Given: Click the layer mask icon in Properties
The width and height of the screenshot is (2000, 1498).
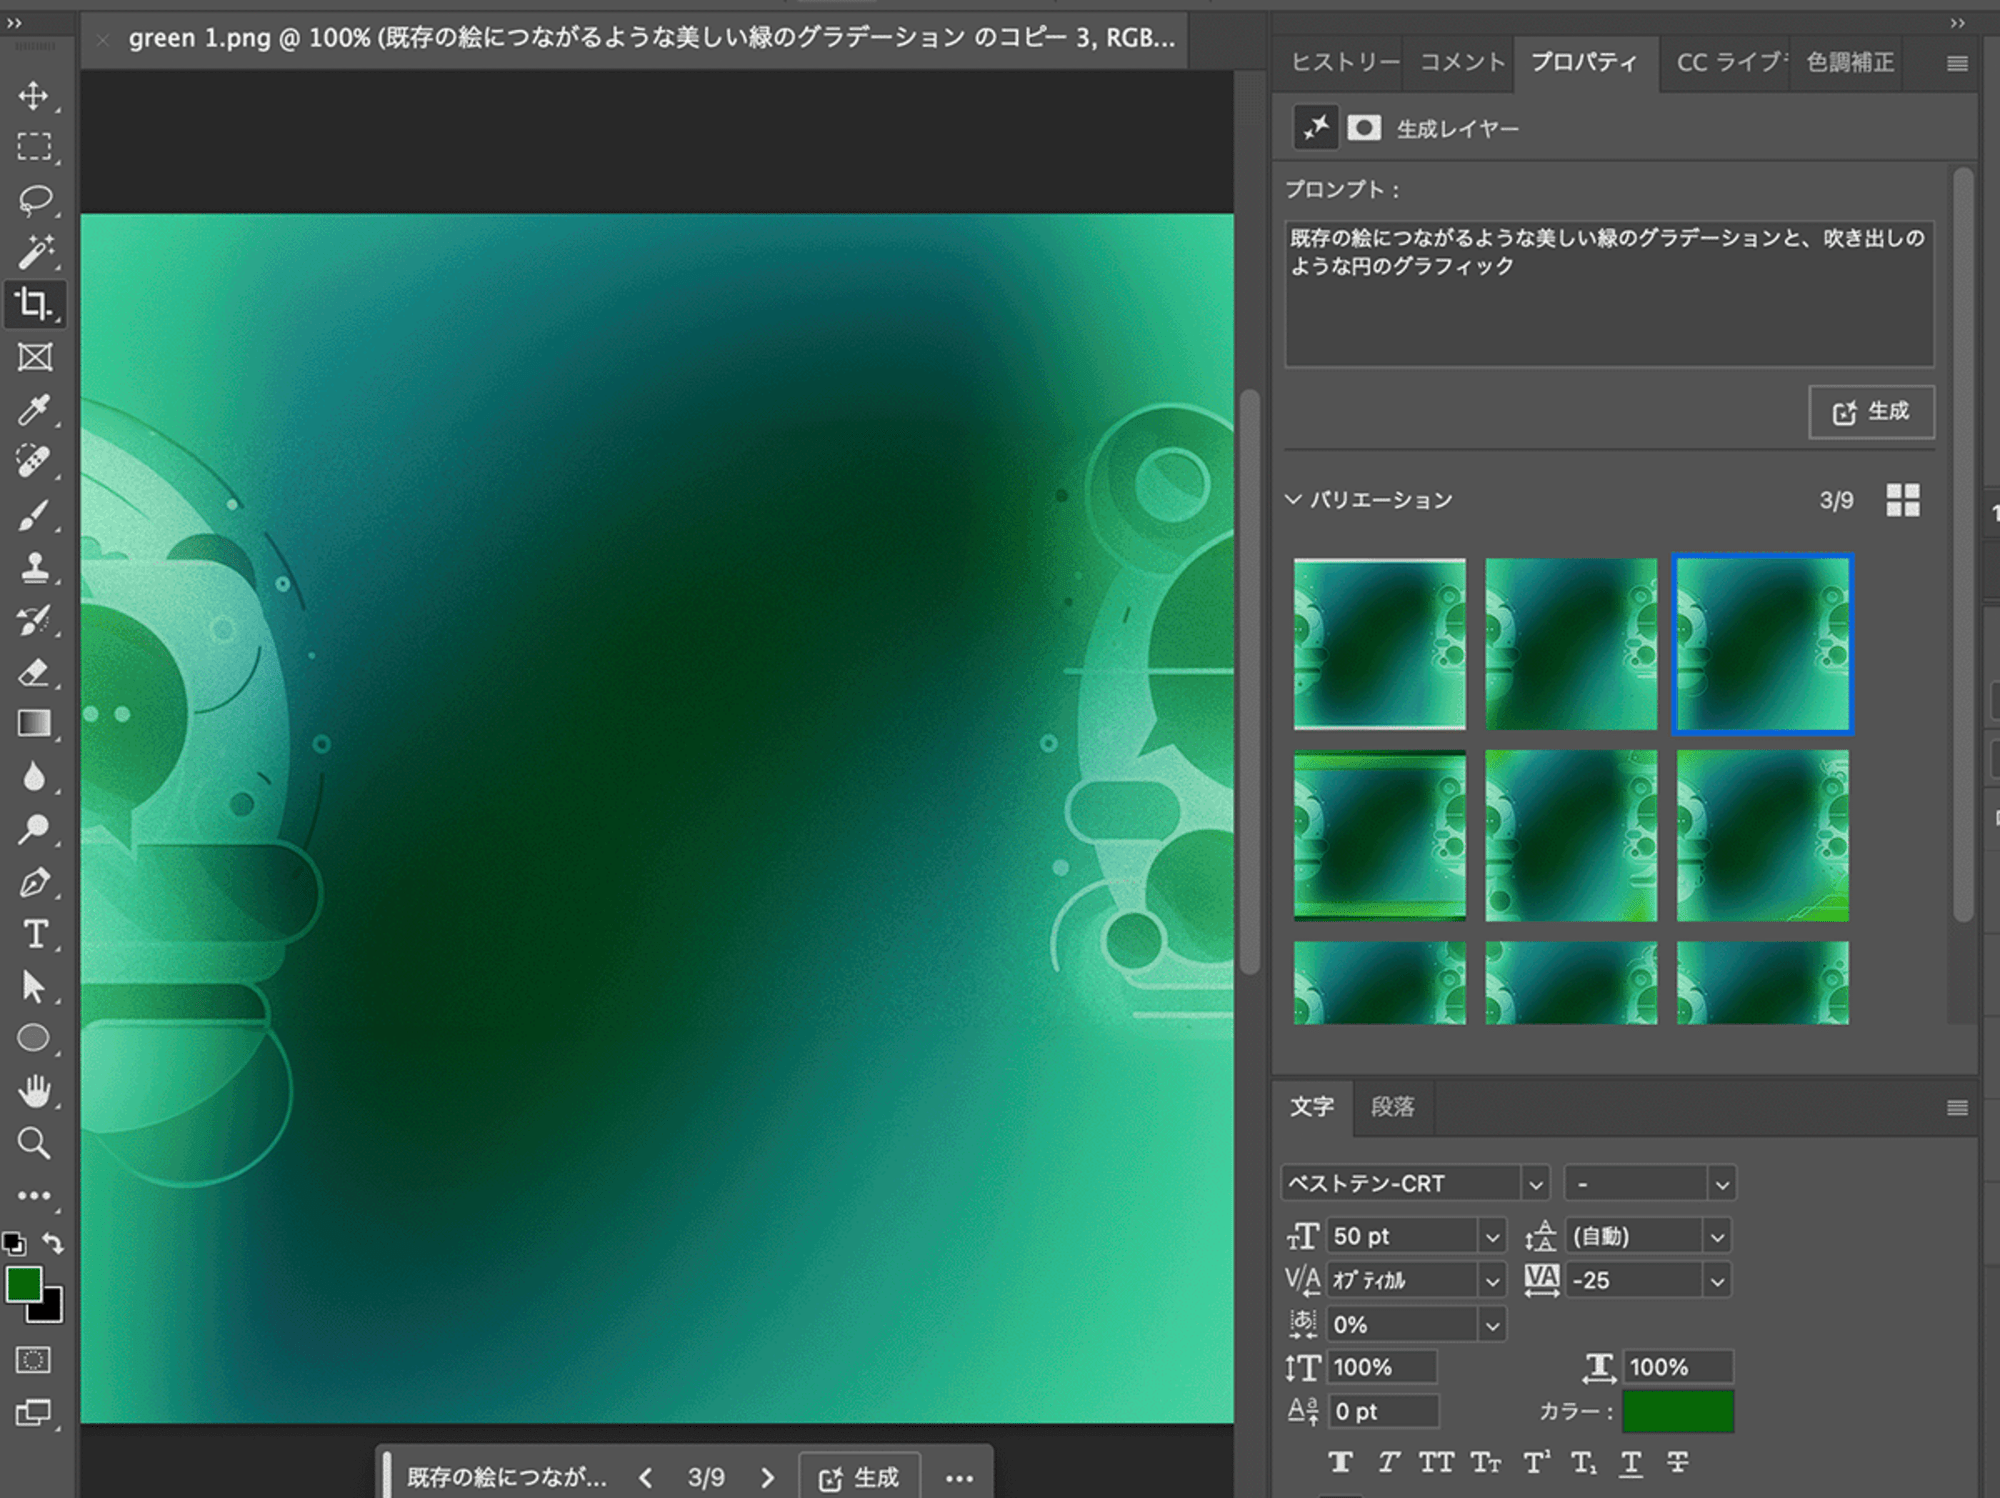Looking at the screenshot, I should click(1364, 128).
